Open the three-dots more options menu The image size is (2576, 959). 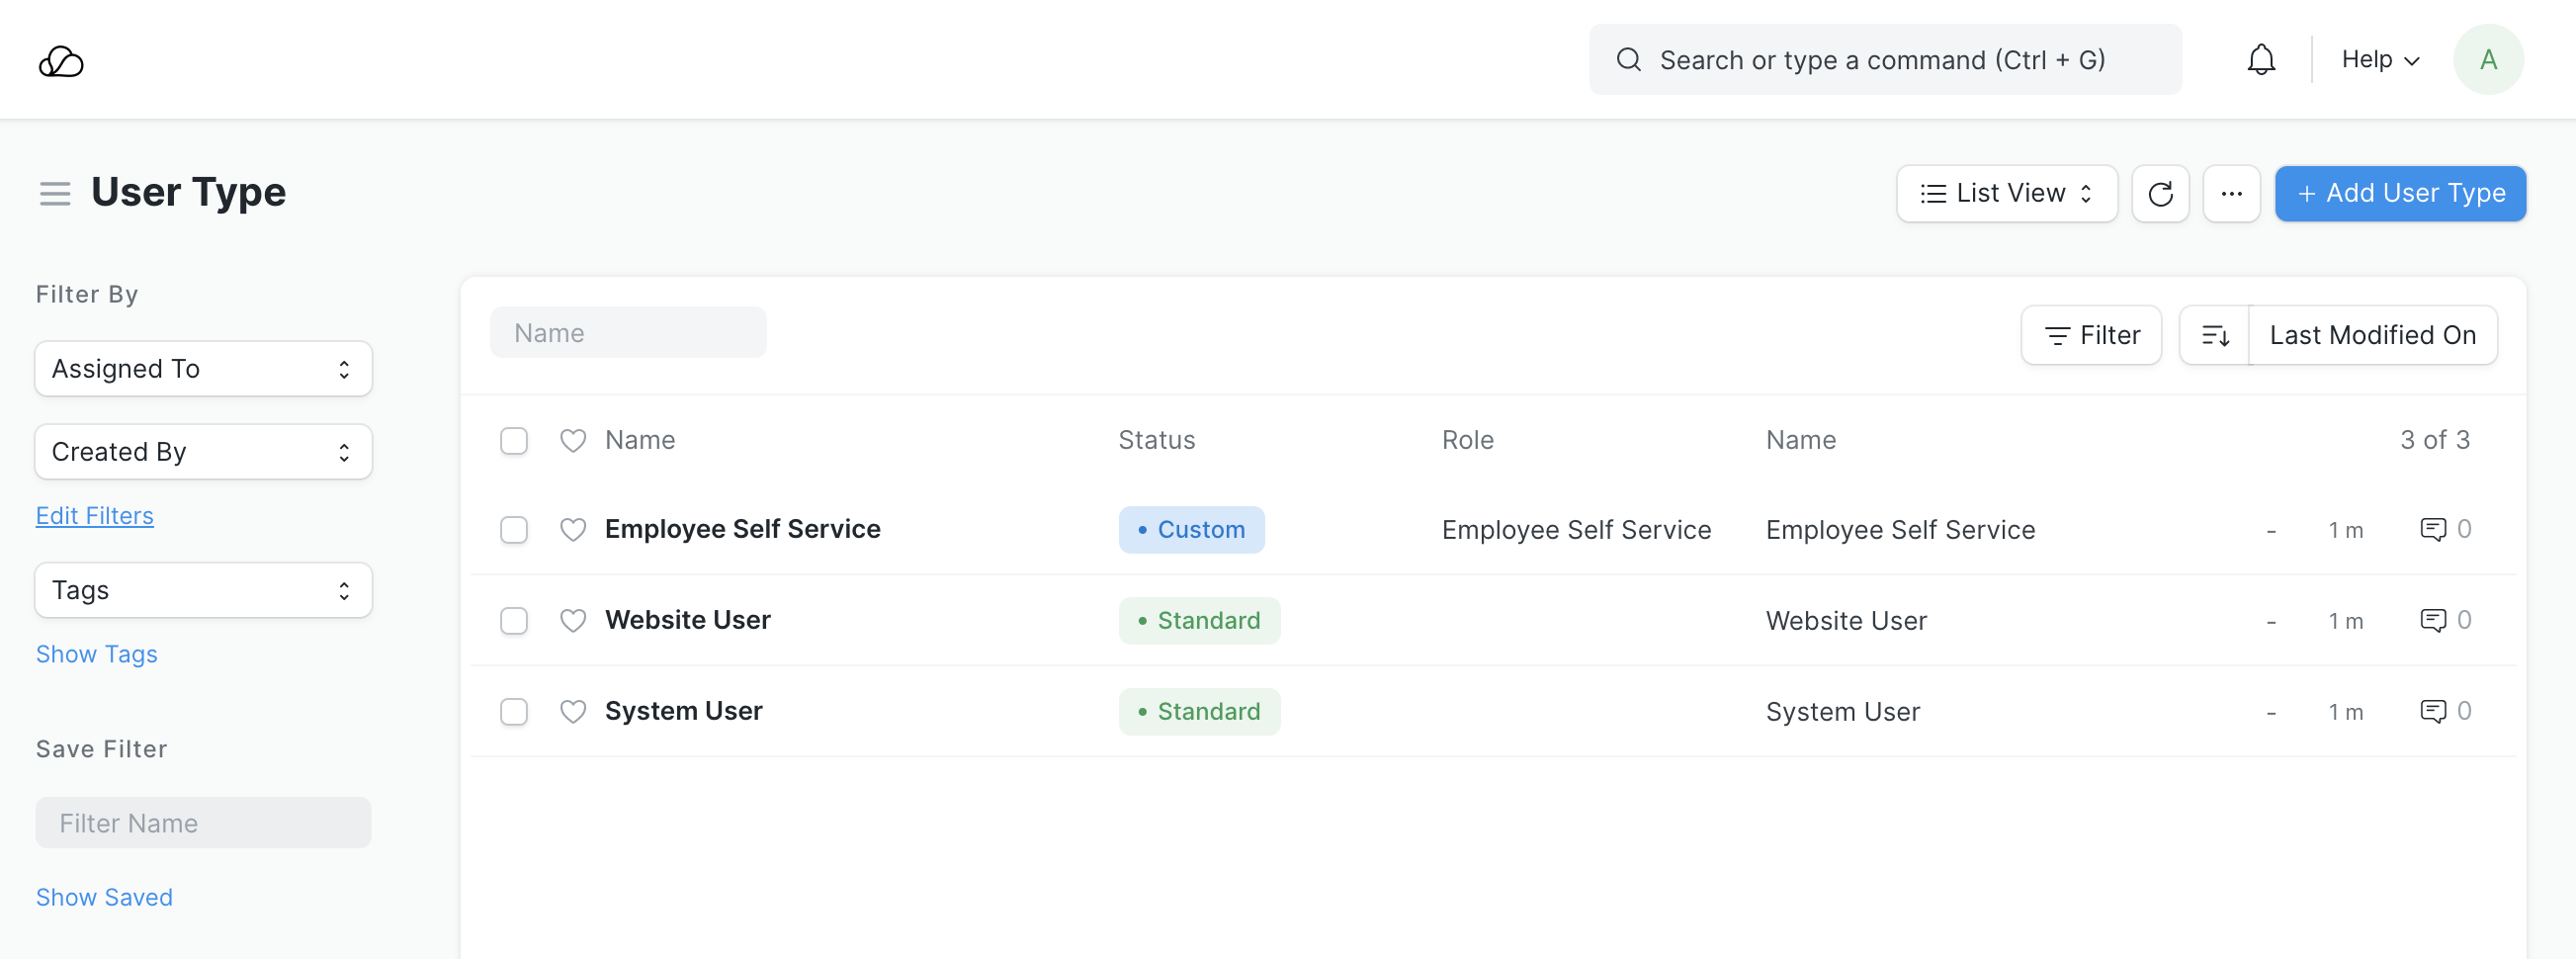tap(2230, 194)
